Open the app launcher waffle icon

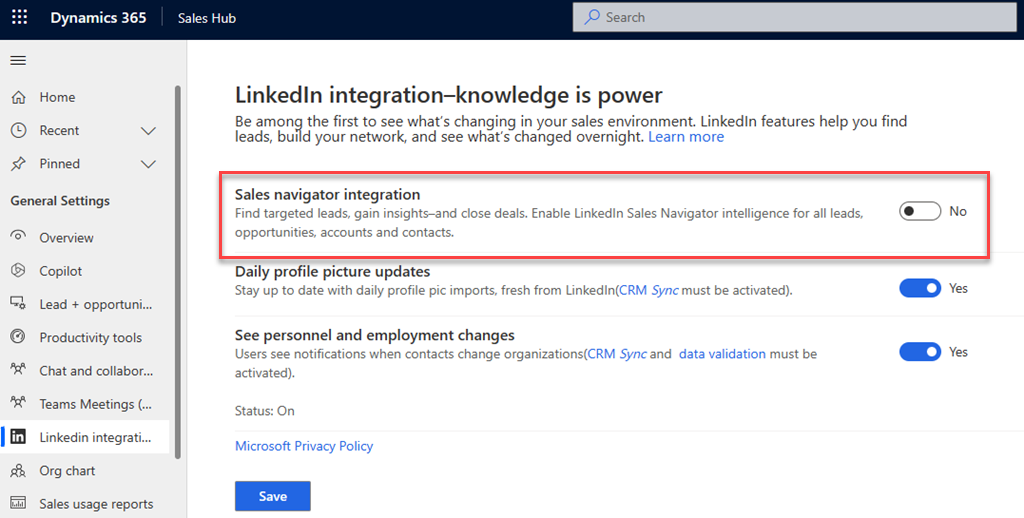tap(20, 18)
